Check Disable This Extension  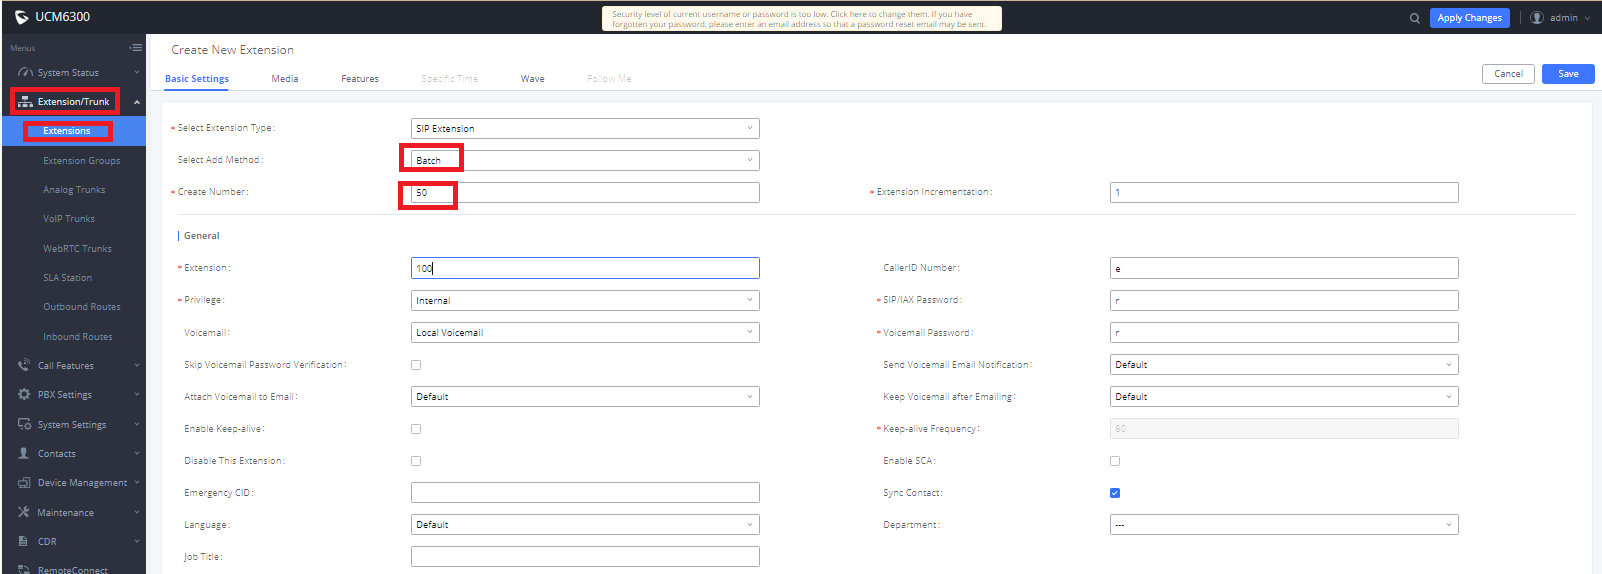tap(416, 461)
